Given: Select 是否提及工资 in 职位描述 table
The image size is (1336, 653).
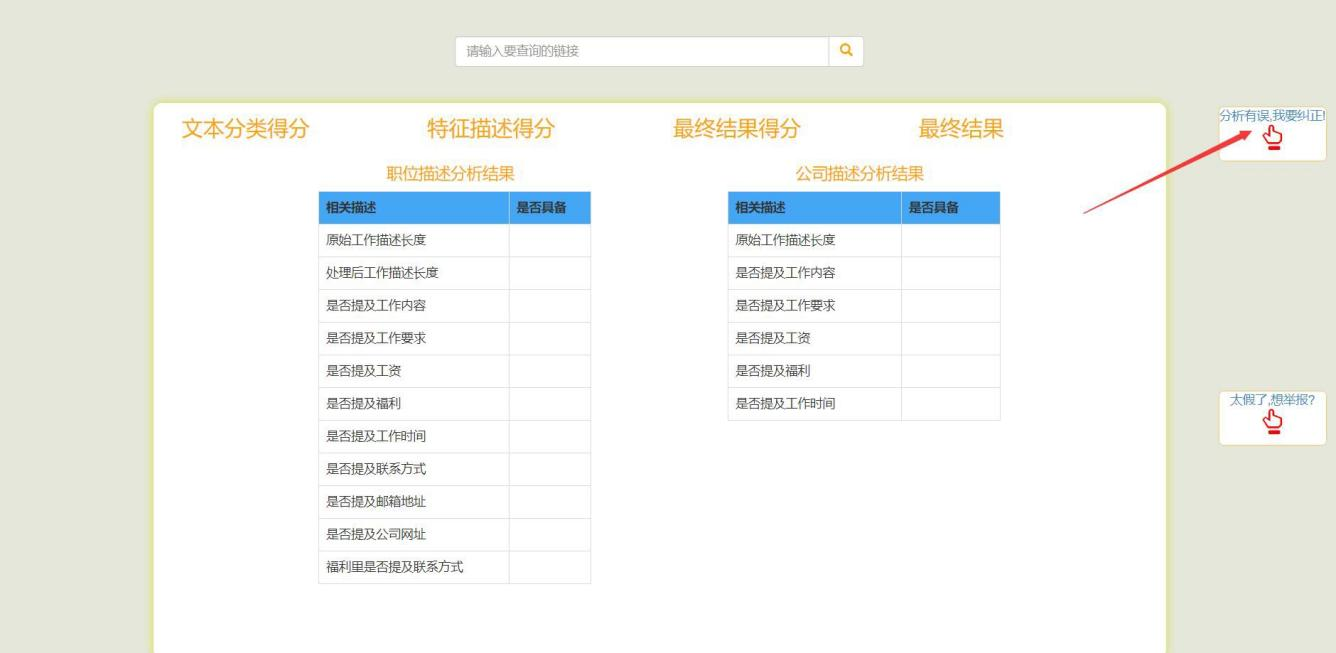Looking at the screenshot, I should (455, 371).
